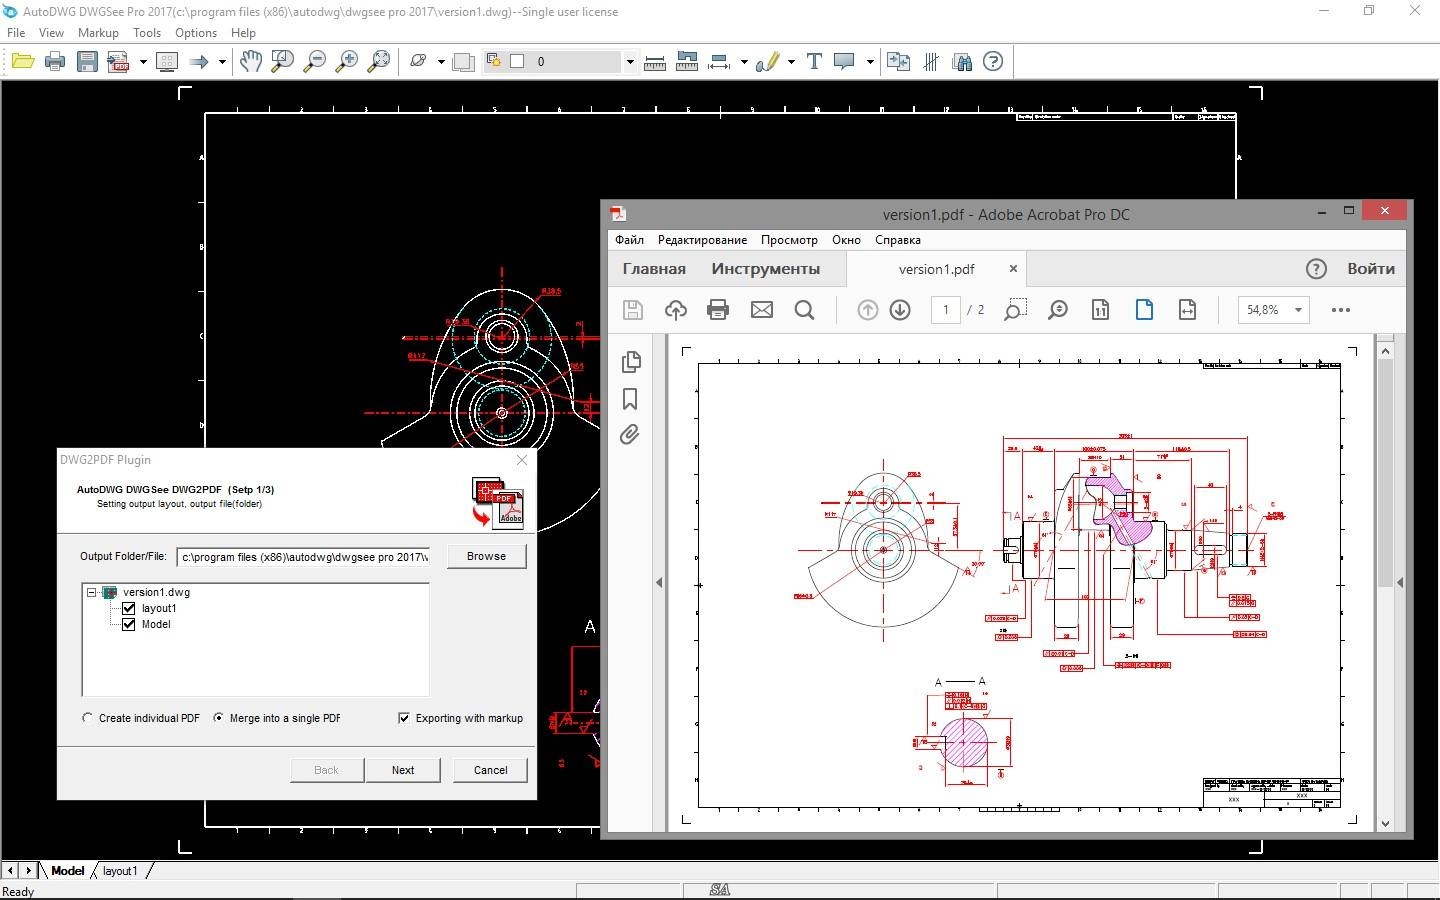The image size is (1440, 900).
Task: Open dropdown arrow beside the 3D orbit icon
Action: [441, 62]
